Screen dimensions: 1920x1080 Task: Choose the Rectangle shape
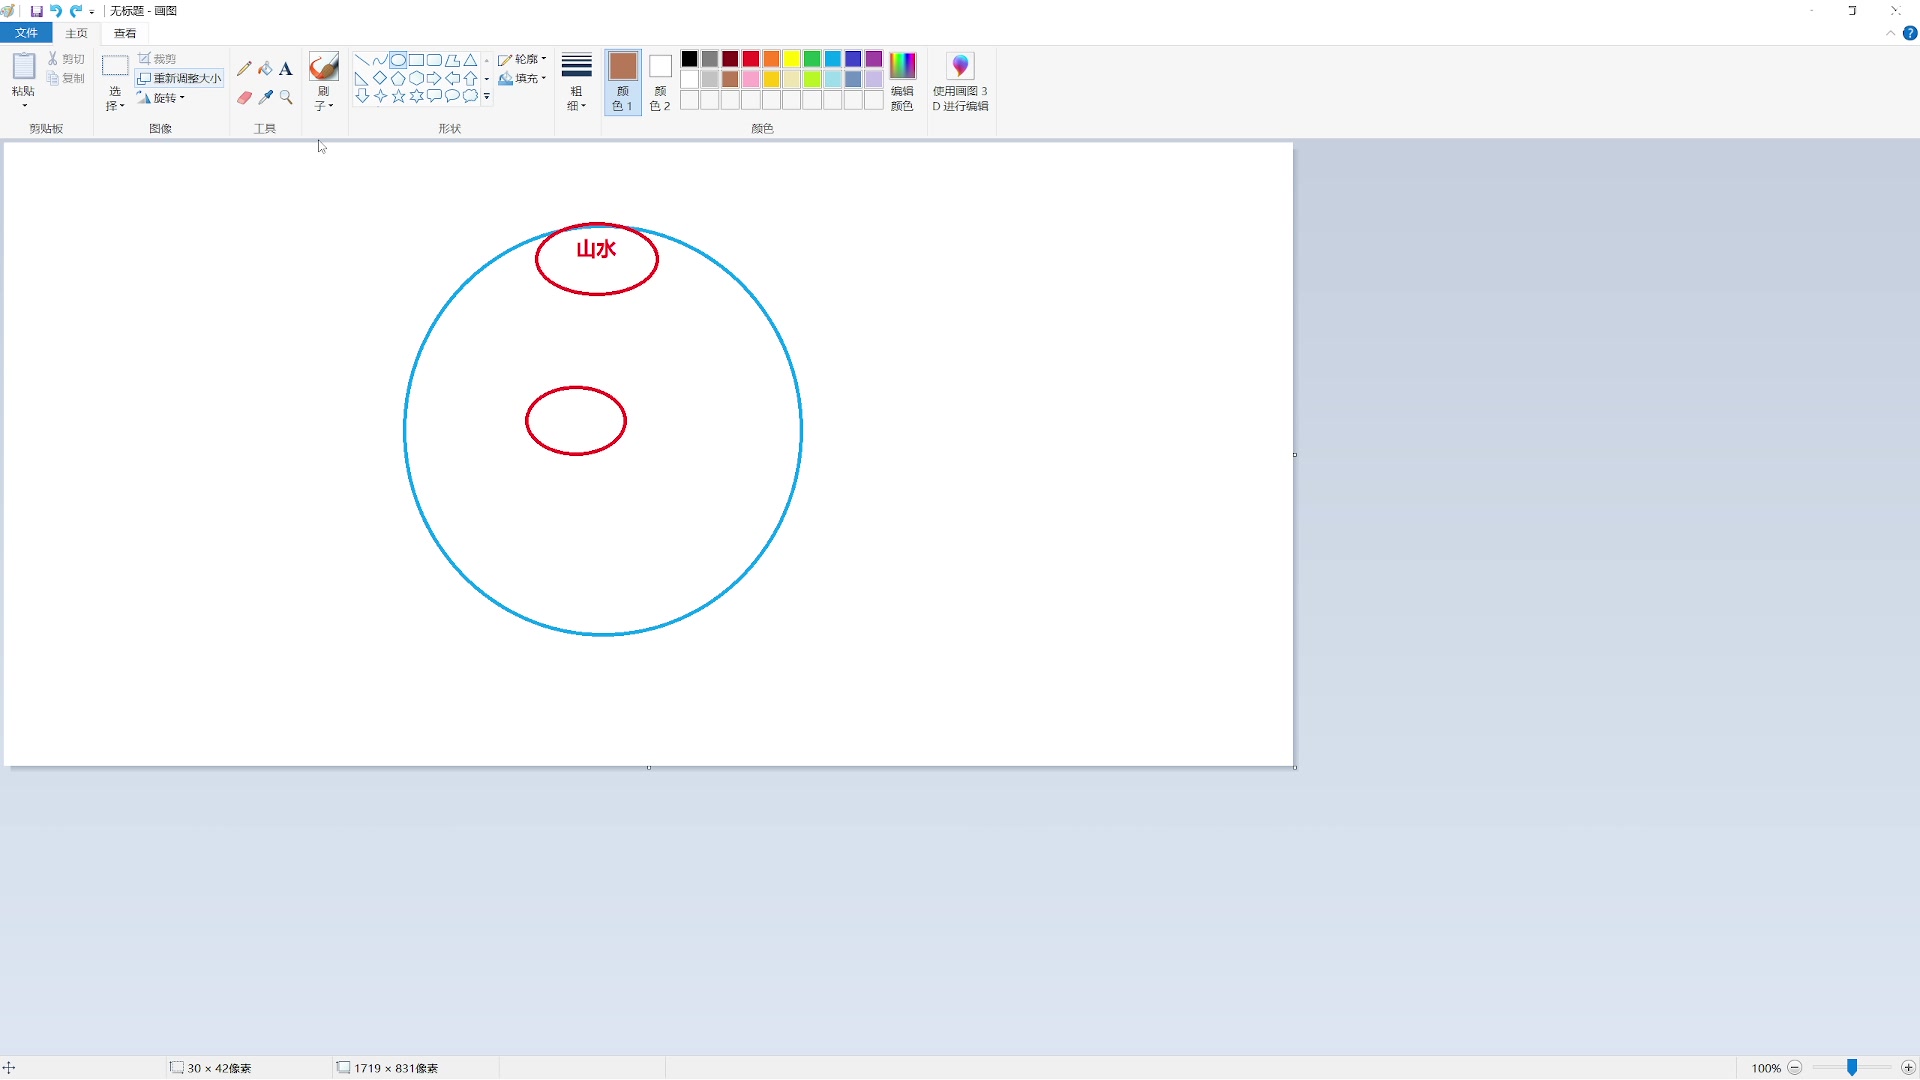pyautogui.click(x=416, y=60)
